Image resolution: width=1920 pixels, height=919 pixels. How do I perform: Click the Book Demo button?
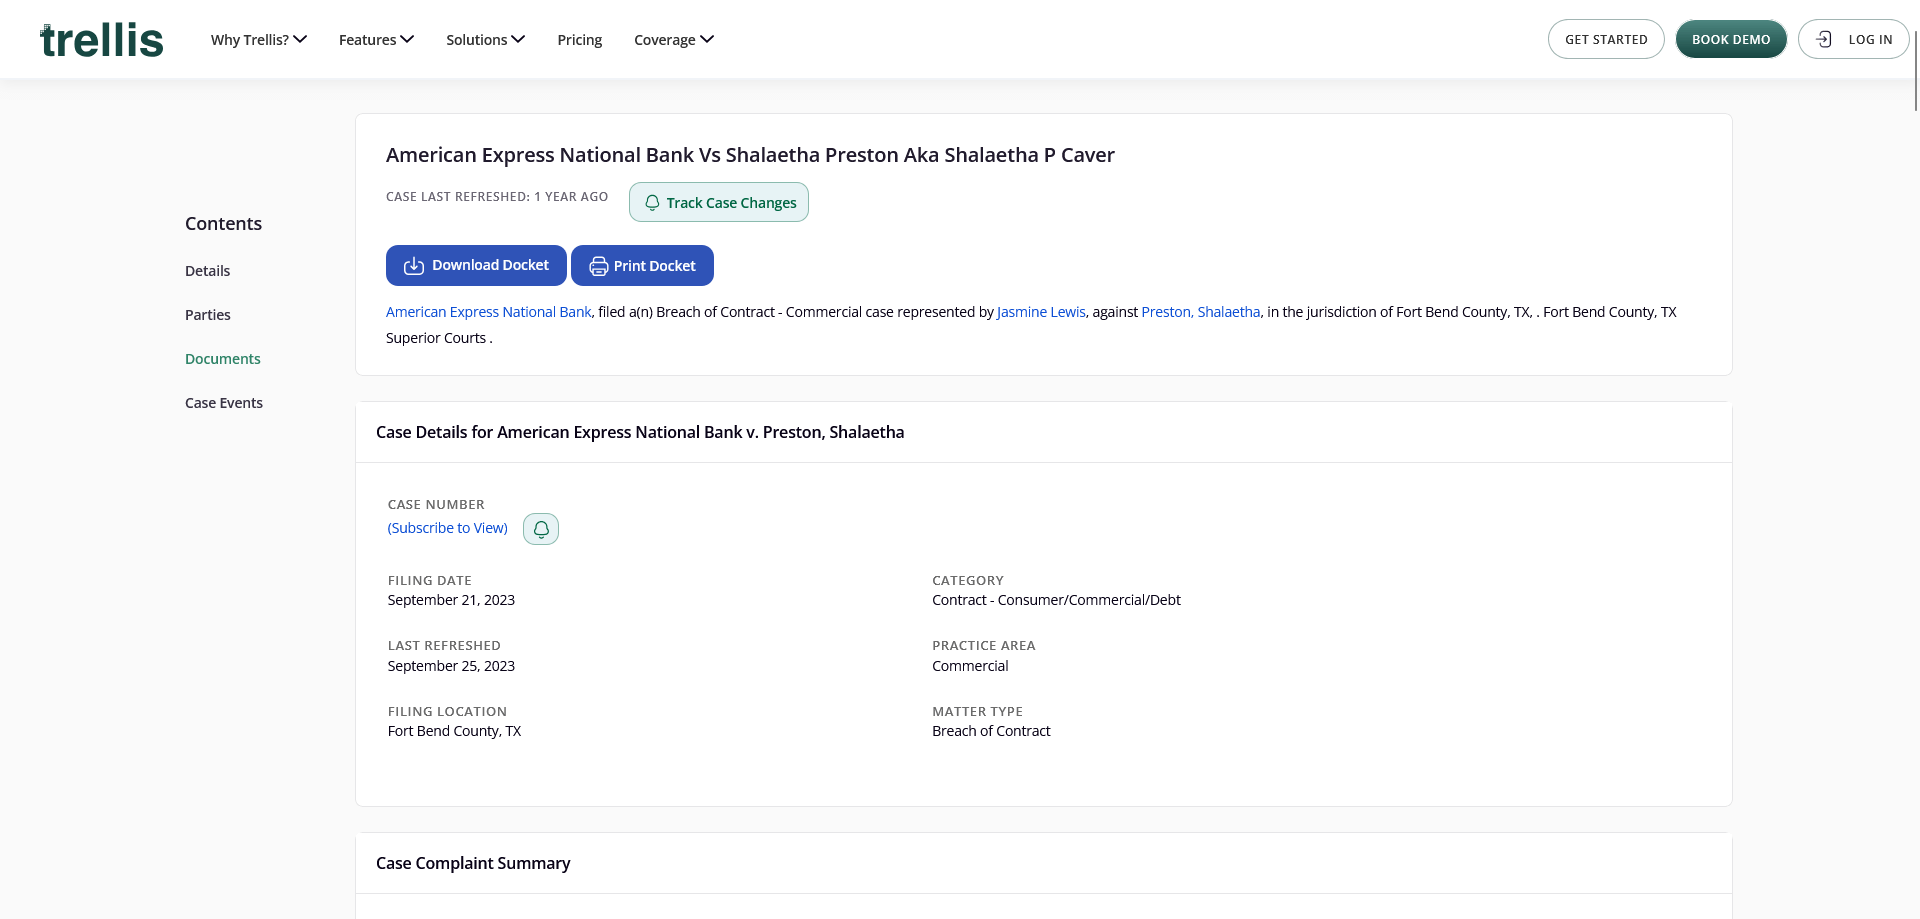click(x=1731, y=39)
